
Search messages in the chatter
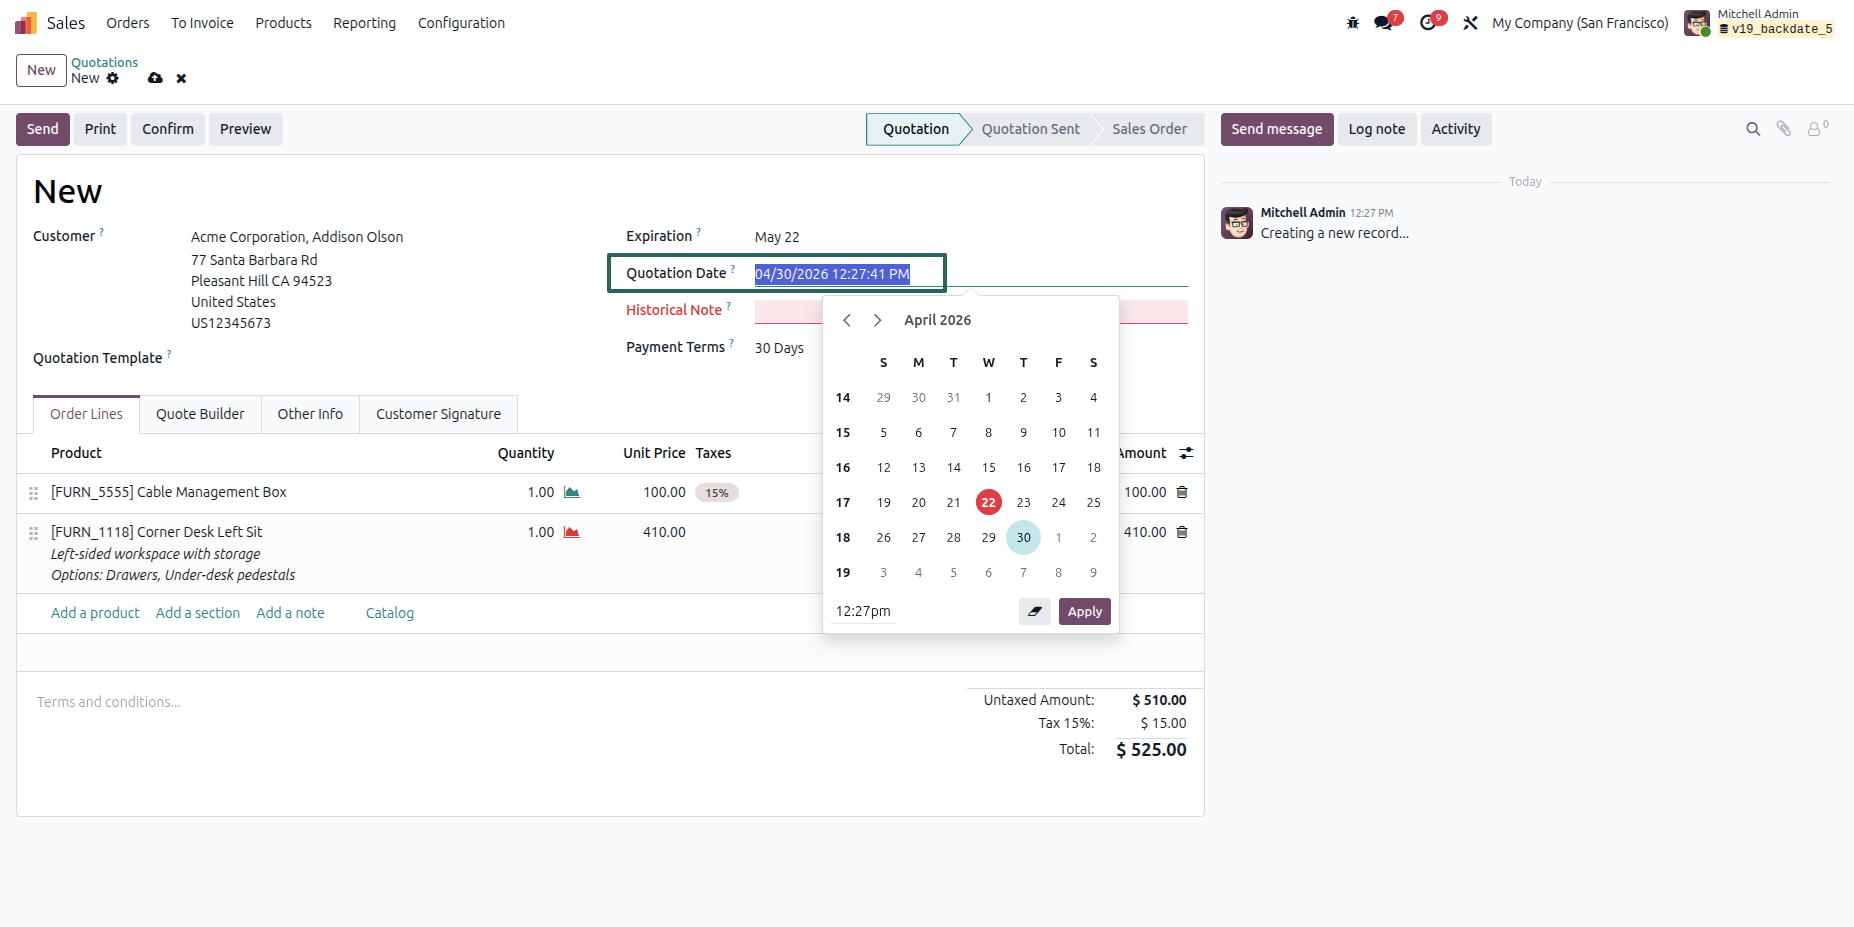point(1753,129)
